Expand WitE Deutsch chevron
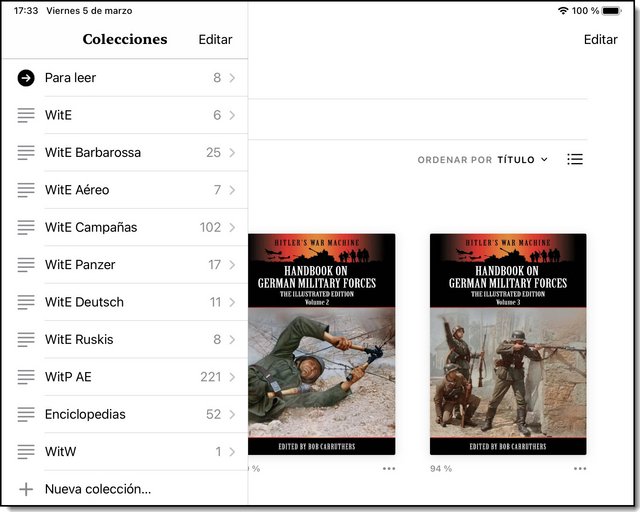 tap(232, 302)
